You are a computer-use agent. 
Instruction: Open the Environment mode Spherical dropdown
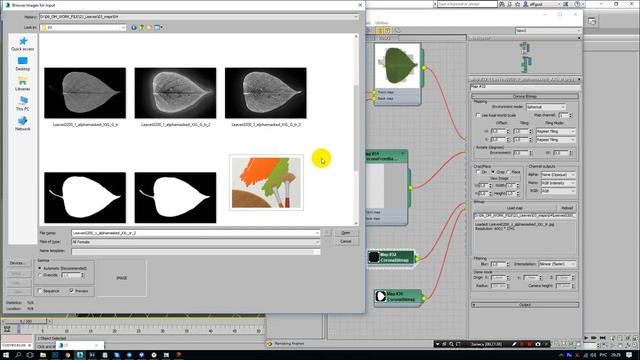[546, 107]
